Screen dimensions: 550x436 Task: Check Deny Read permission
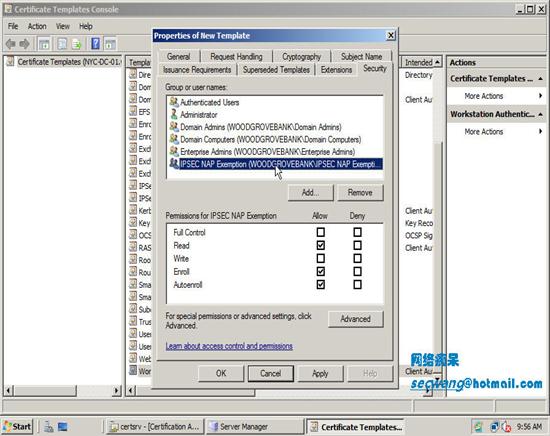click(x=357, y=245)
